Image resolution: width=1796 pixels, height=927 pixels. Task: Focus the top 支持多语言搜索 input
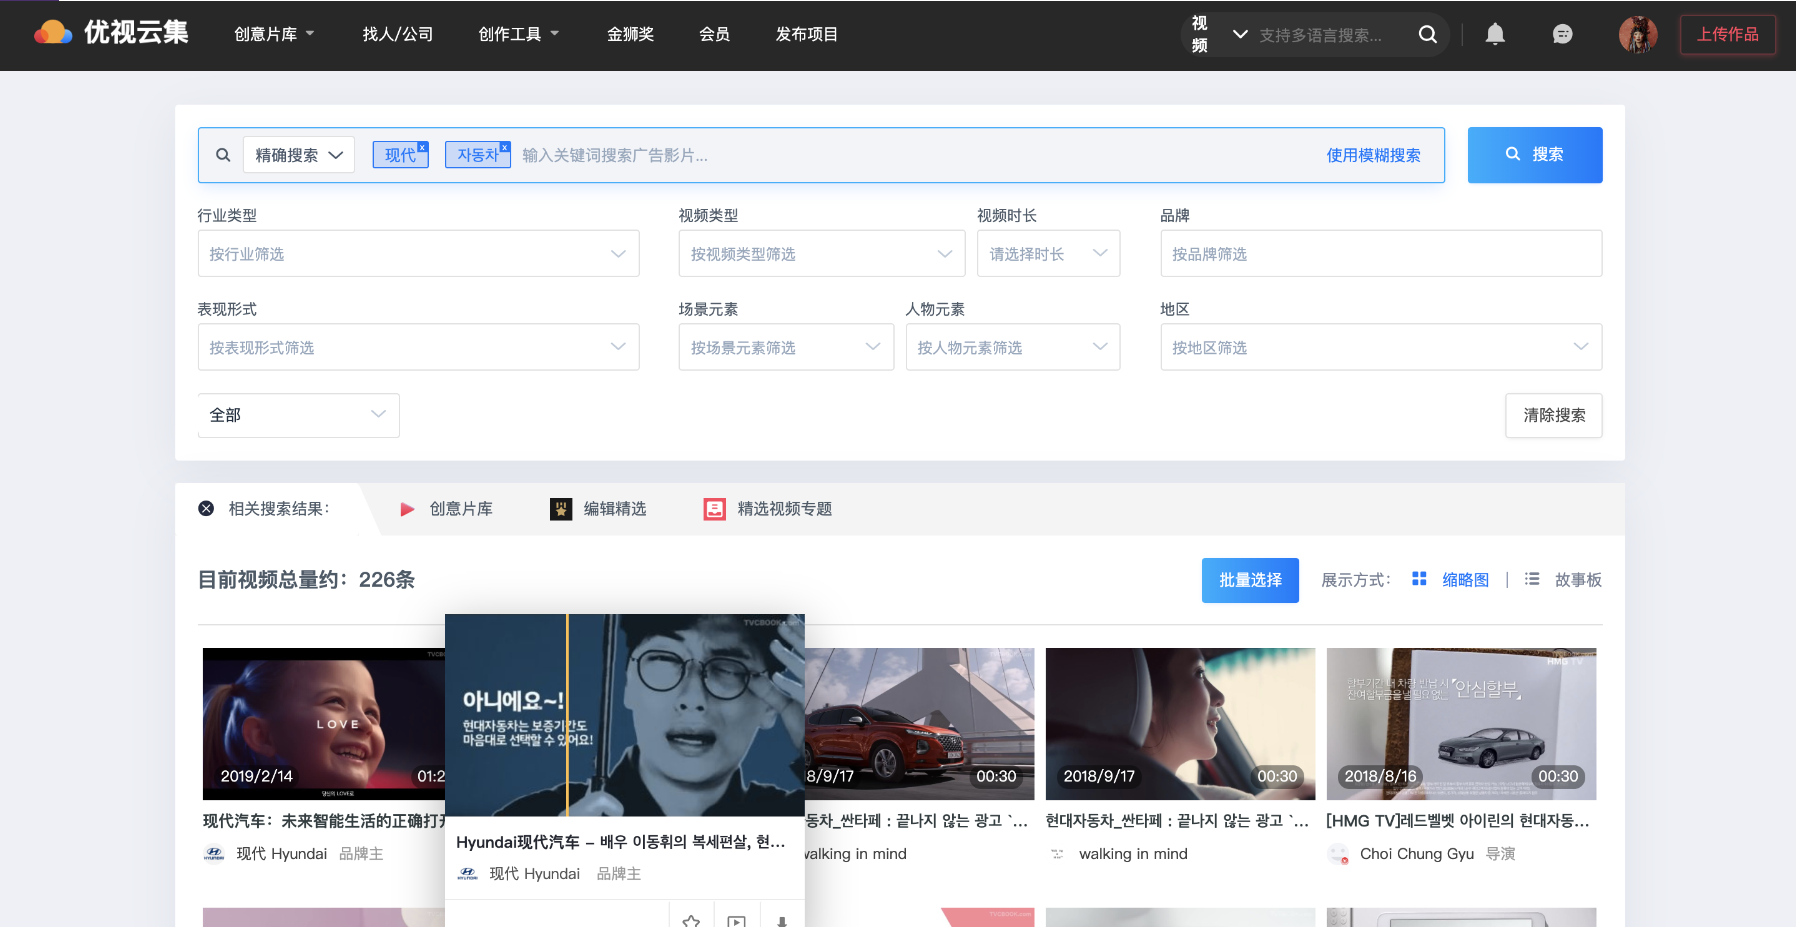click(1330, 35)
